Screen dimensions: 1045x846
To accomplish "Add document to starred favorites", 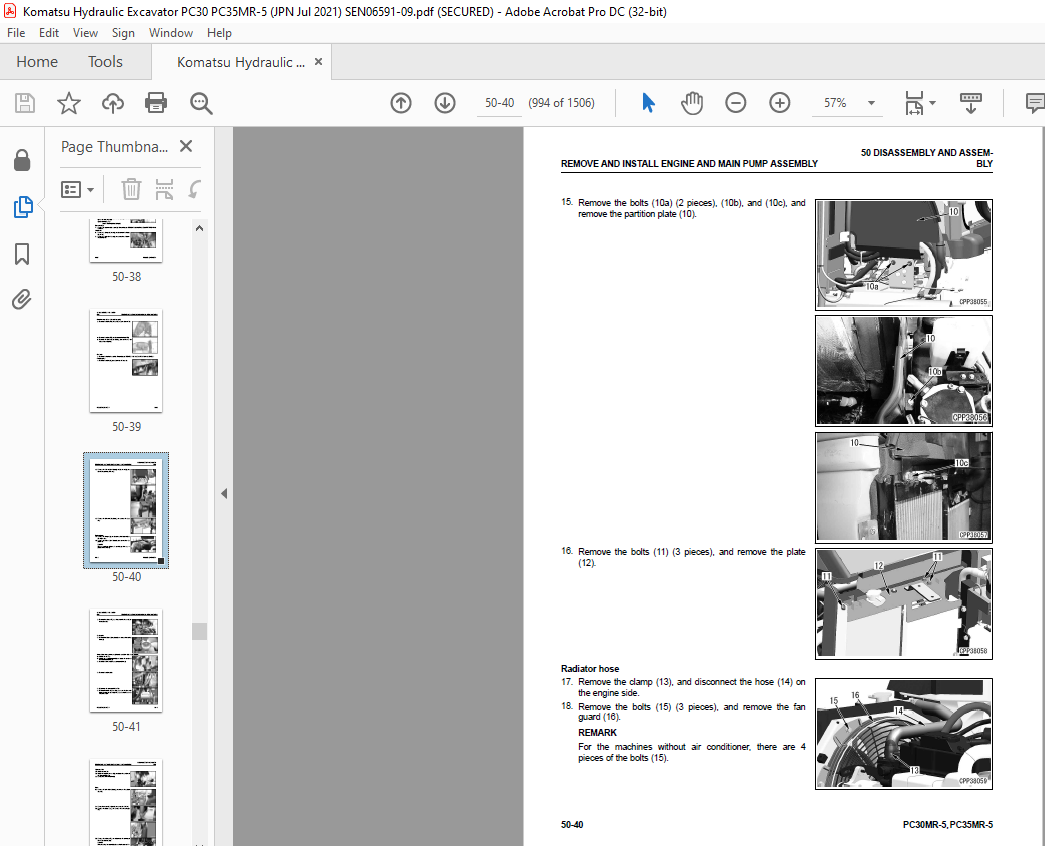I will (x=69, y=103).
